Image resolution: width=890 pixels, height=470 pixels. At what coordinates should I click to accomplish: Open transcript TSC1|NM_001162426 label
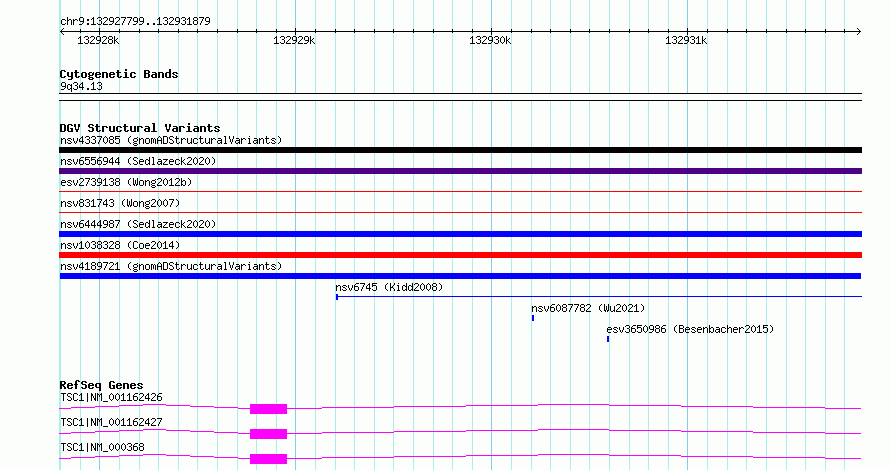coord(111,397)
